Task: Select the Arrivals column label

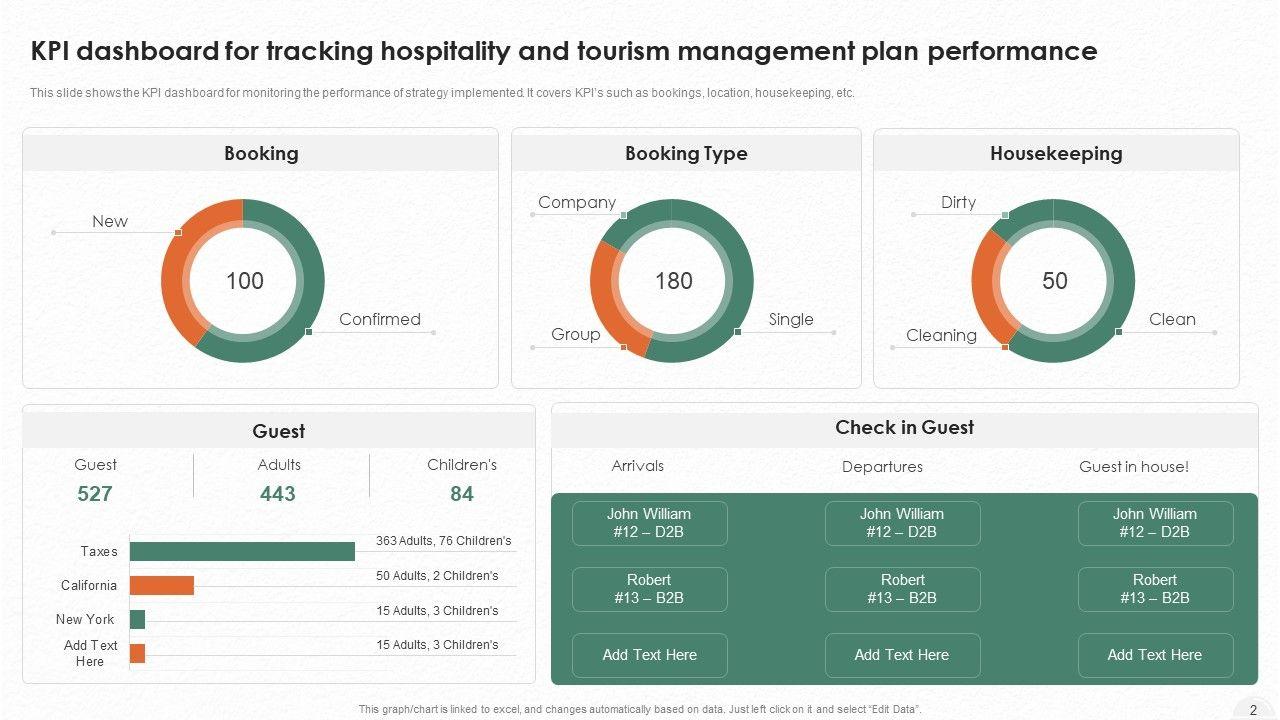Action: [637, 466]
